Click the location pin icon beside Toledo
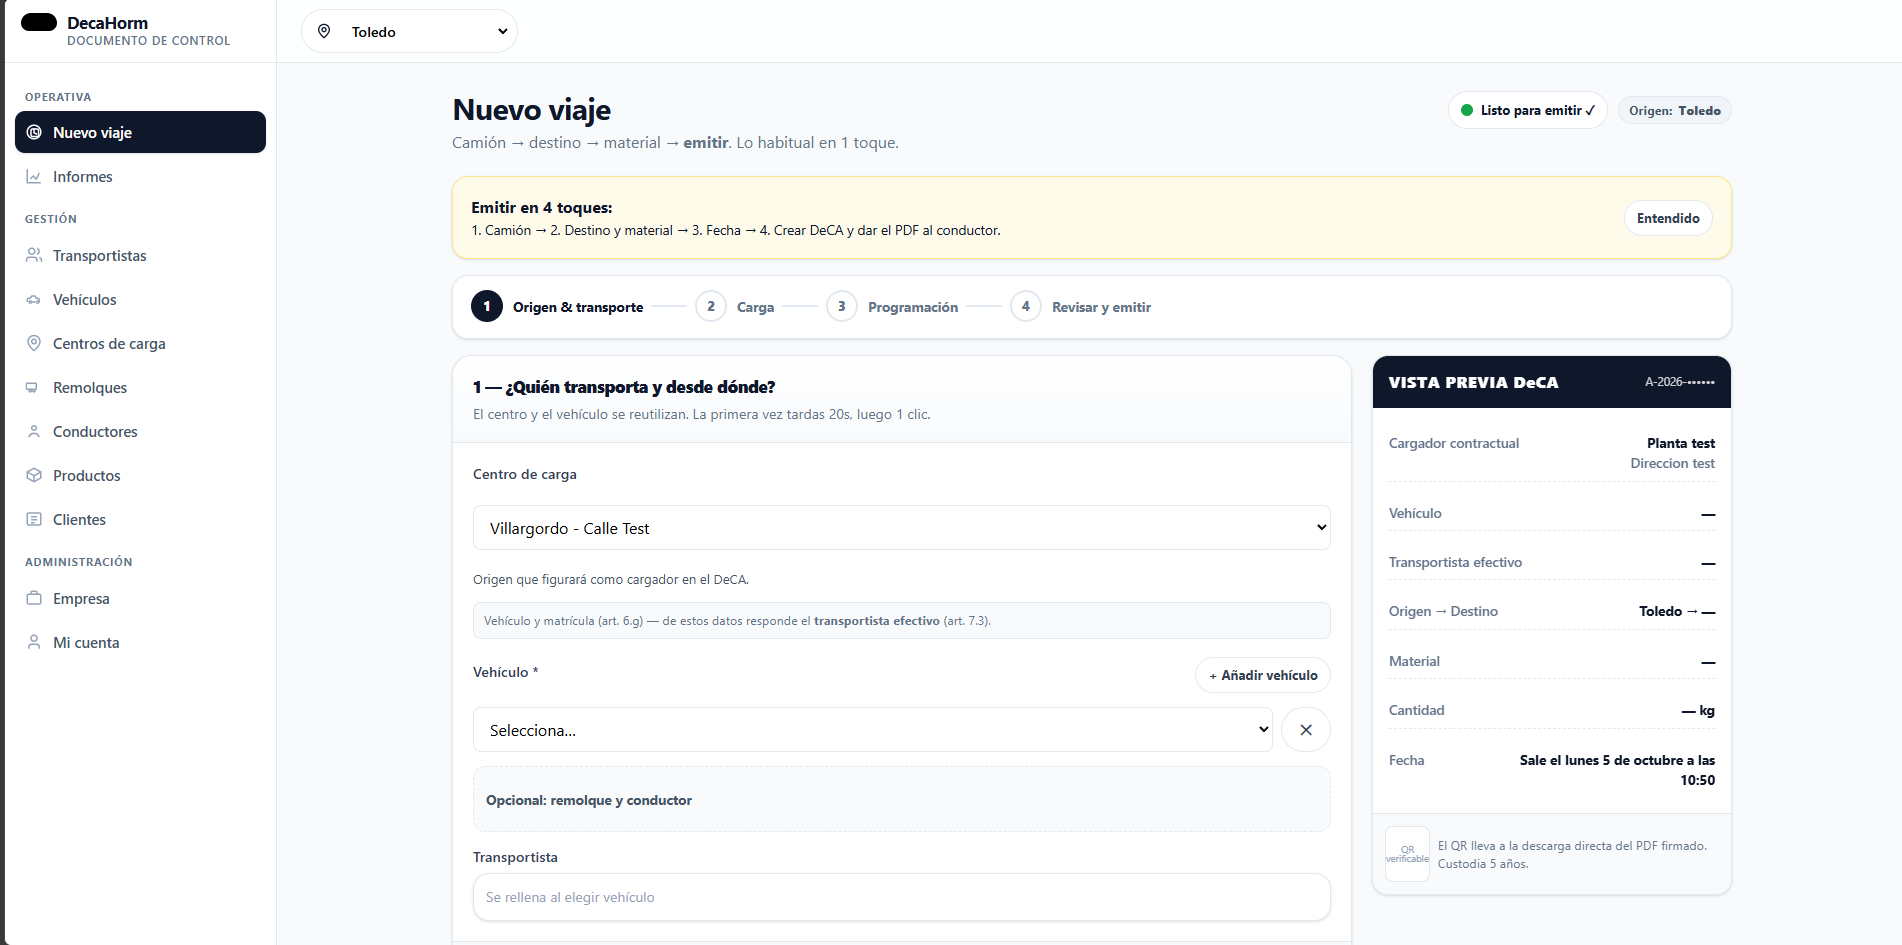 (x=324, y=31)
